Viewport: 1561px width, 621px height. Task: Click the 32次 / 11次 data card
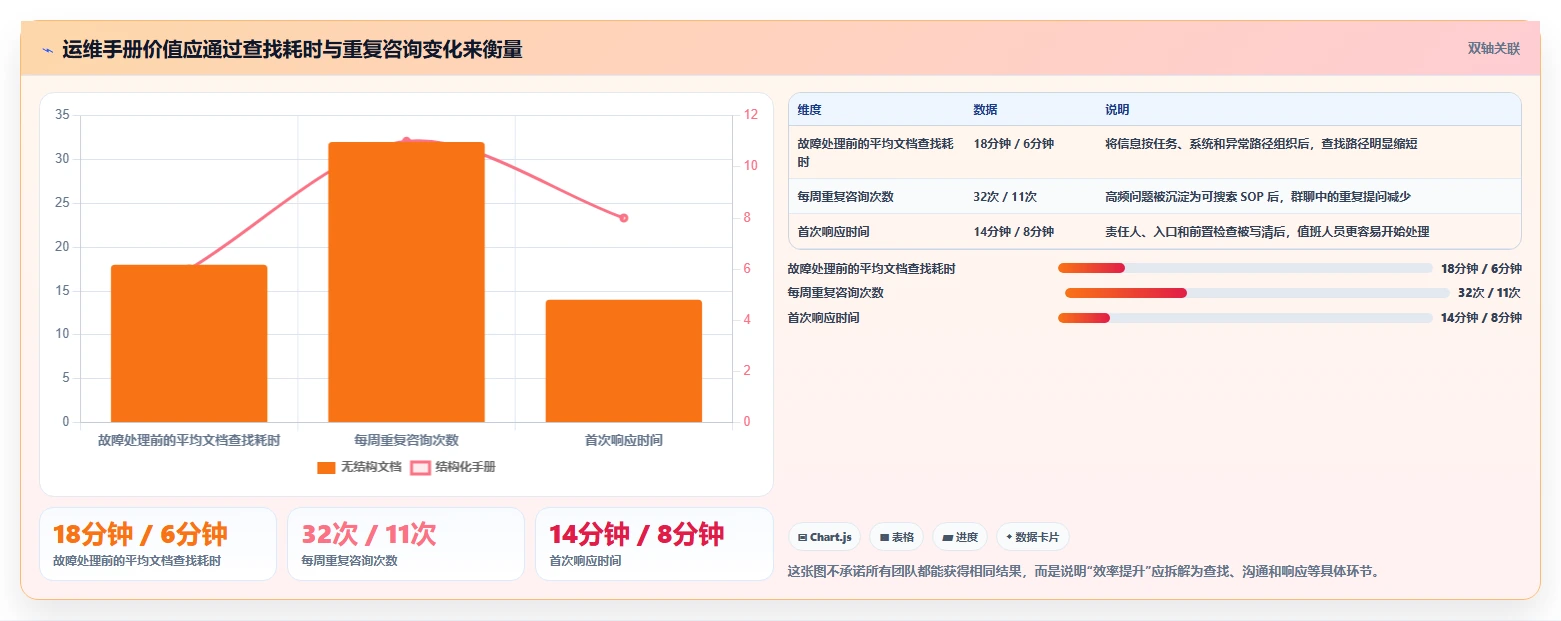tap(406, 544)
